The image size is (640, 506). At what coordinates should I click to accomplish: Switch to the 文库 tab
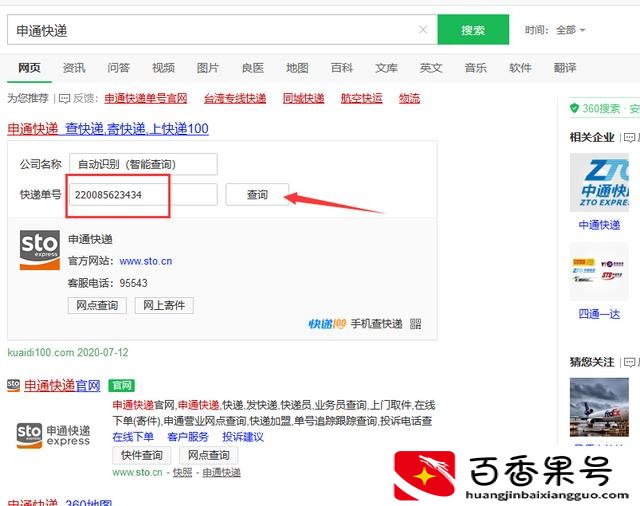tap(387, 68)
